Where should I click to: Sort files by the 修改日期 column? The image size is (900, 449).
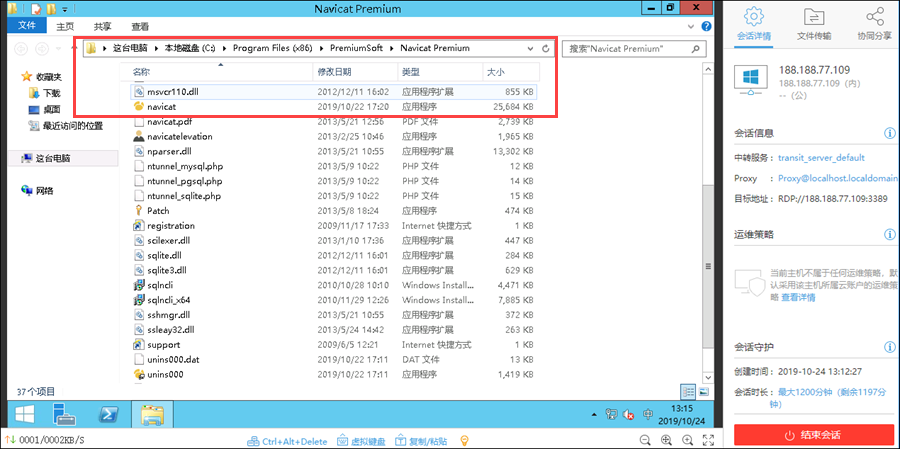(335, 72)
